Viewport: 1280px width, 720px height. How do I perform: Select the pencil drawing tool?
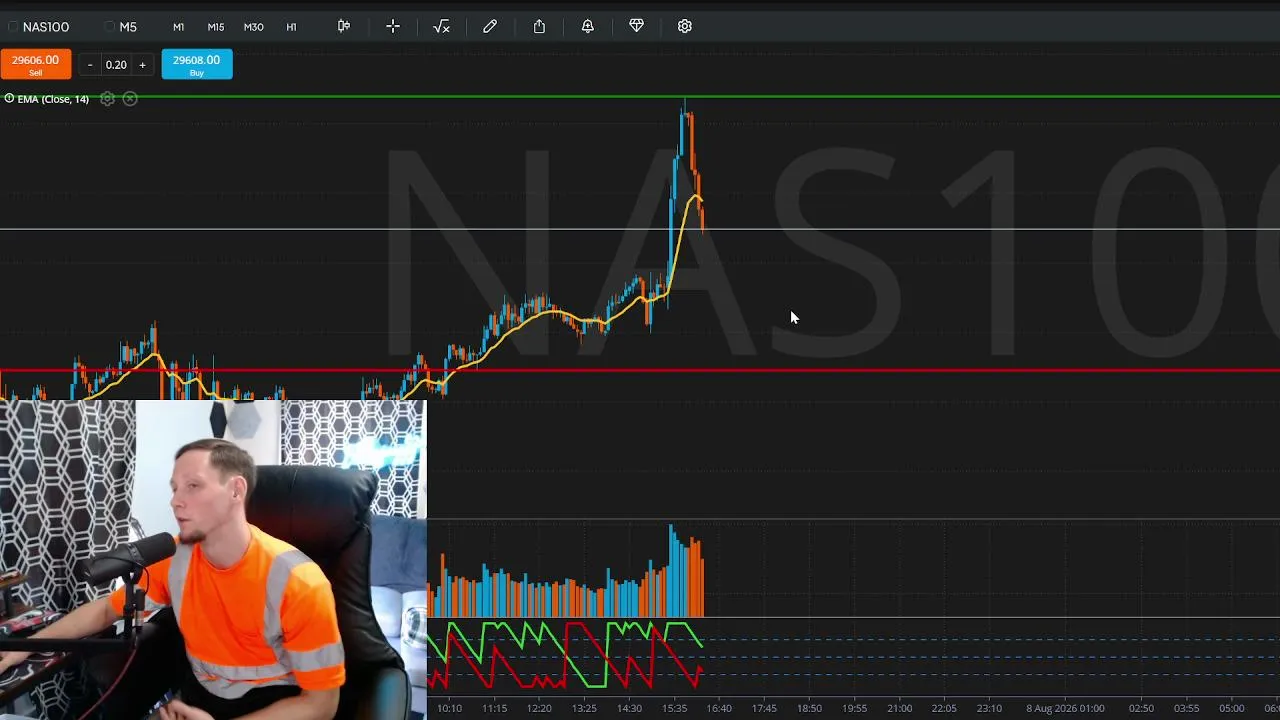(490, 26)
